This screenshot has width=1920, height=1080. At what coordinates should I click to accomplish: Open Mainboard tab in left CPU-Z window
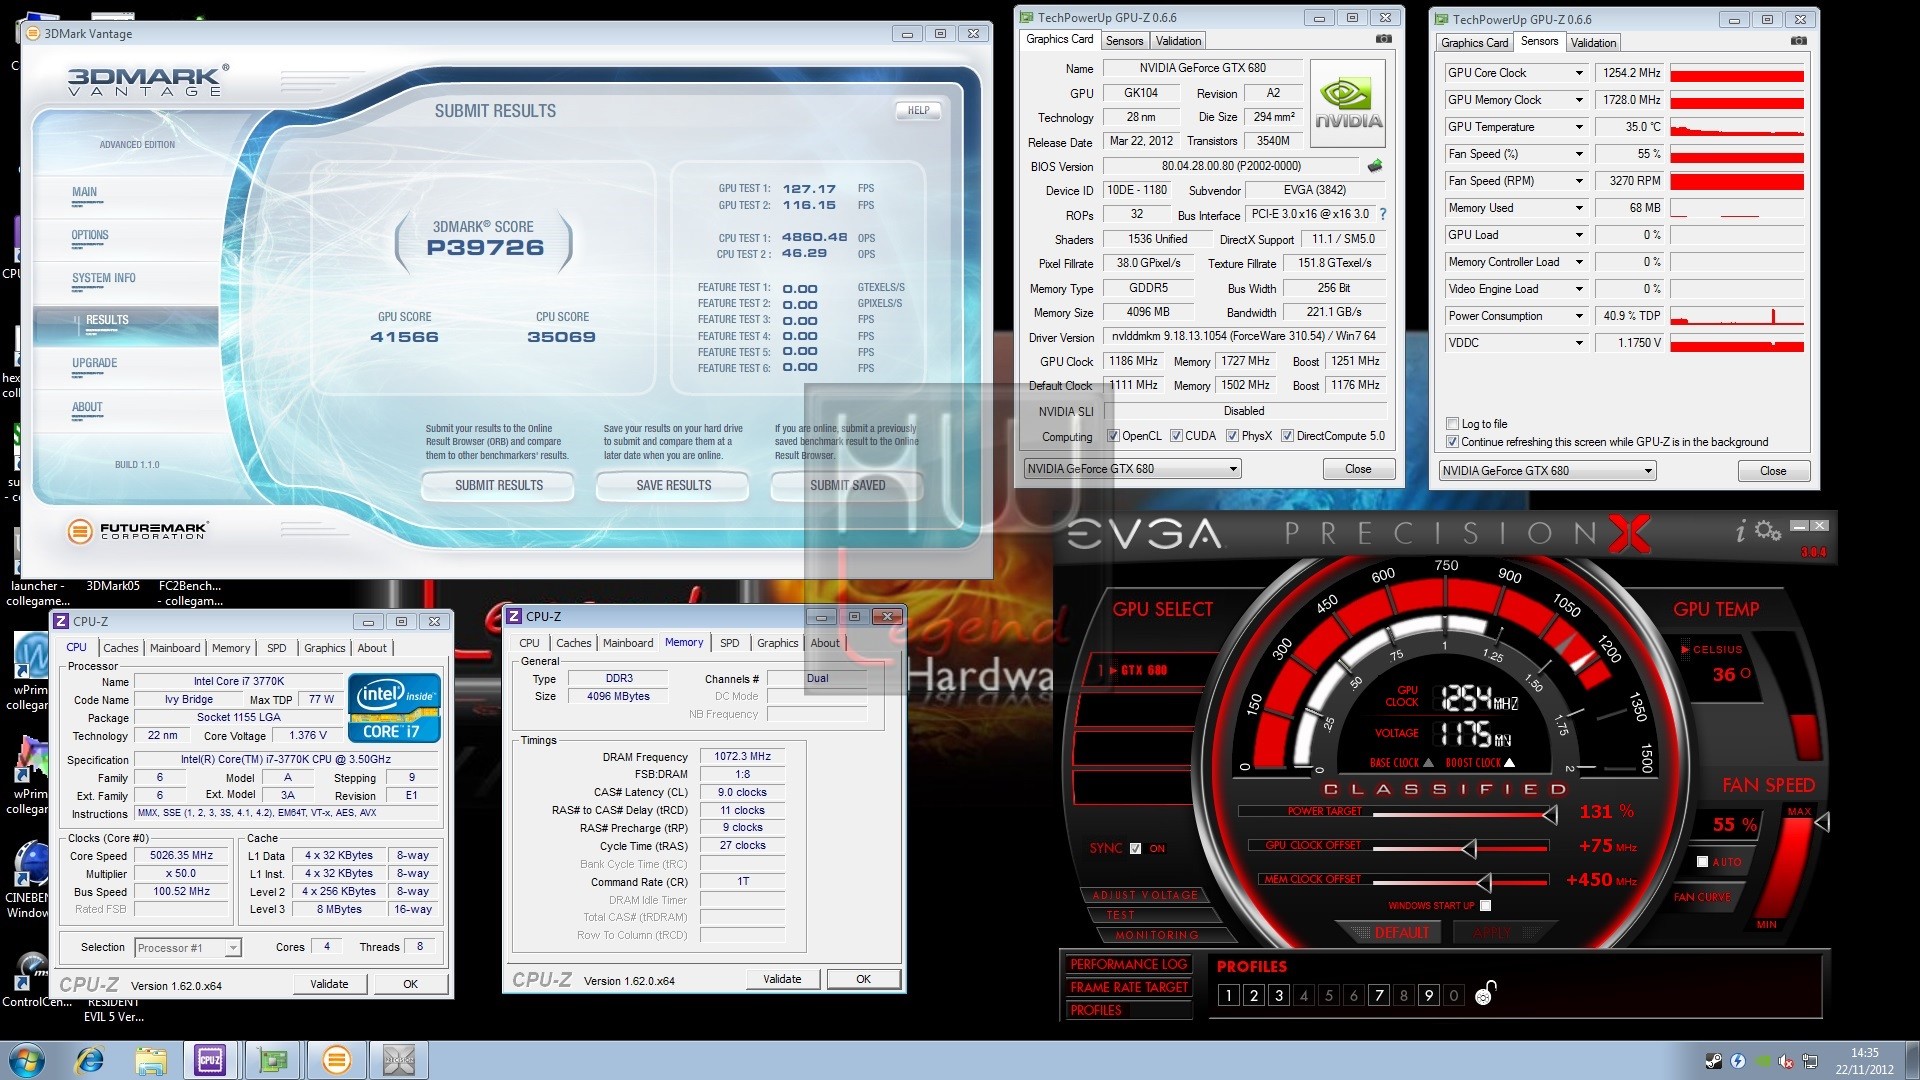pos(175,648)
